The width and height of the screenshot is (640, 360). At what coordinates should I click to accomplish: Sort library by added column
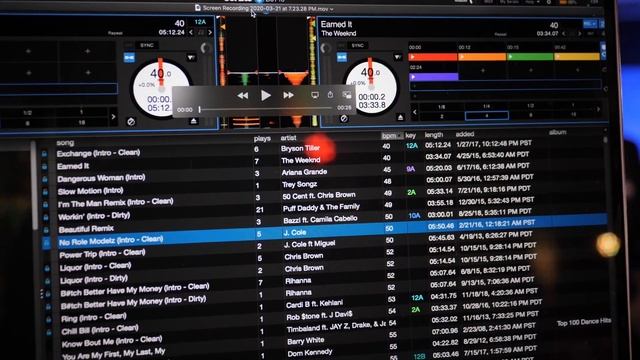click(465, 134)
